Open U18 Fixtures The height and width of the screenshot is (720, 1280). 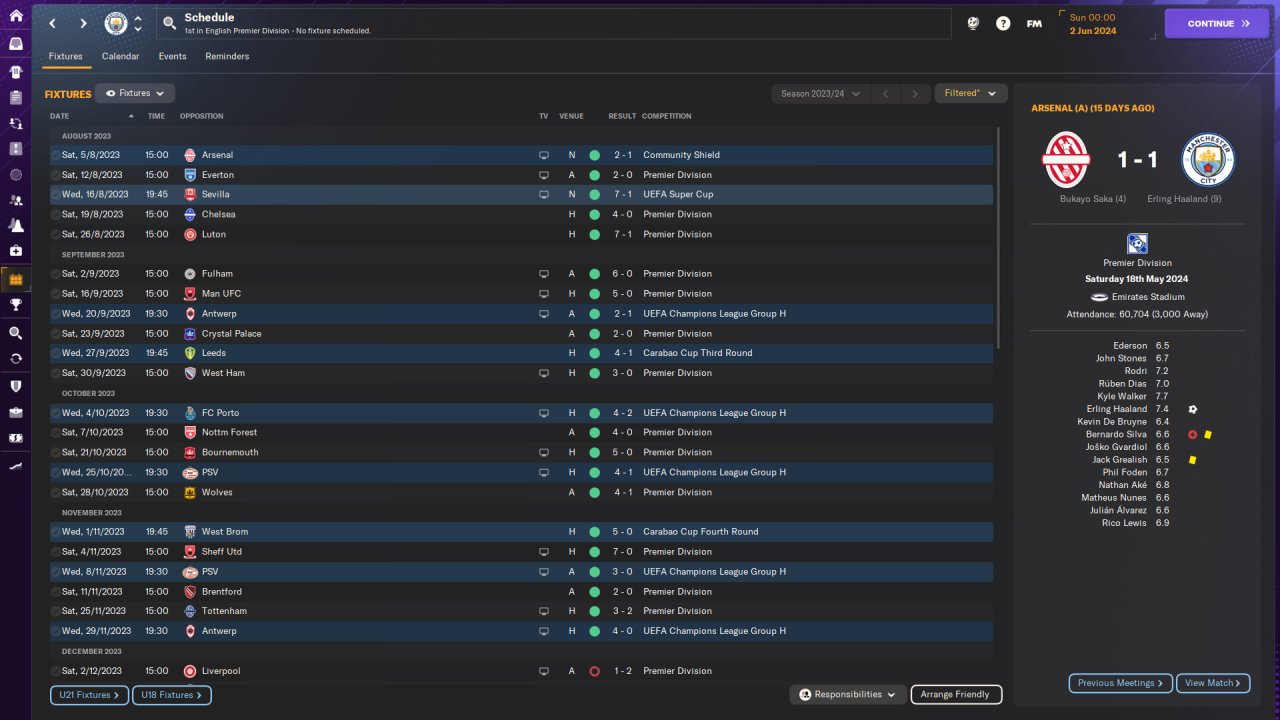click(x=174, y=695)
